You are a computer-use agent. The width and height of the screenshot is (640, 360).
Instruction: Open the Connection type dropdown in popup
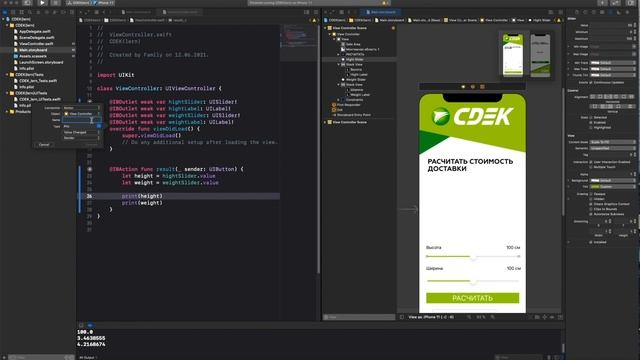coord(82,108)
